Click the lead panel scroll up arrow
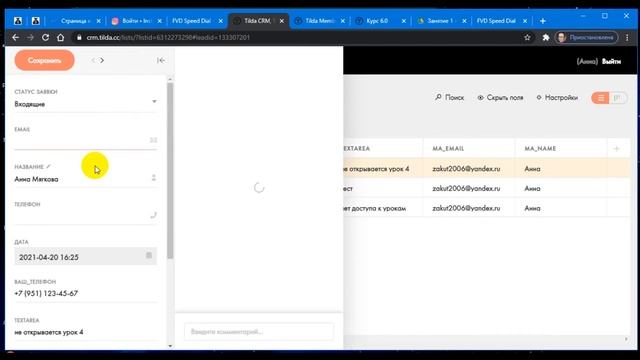640x360 pixels. [x=170, y=79]
